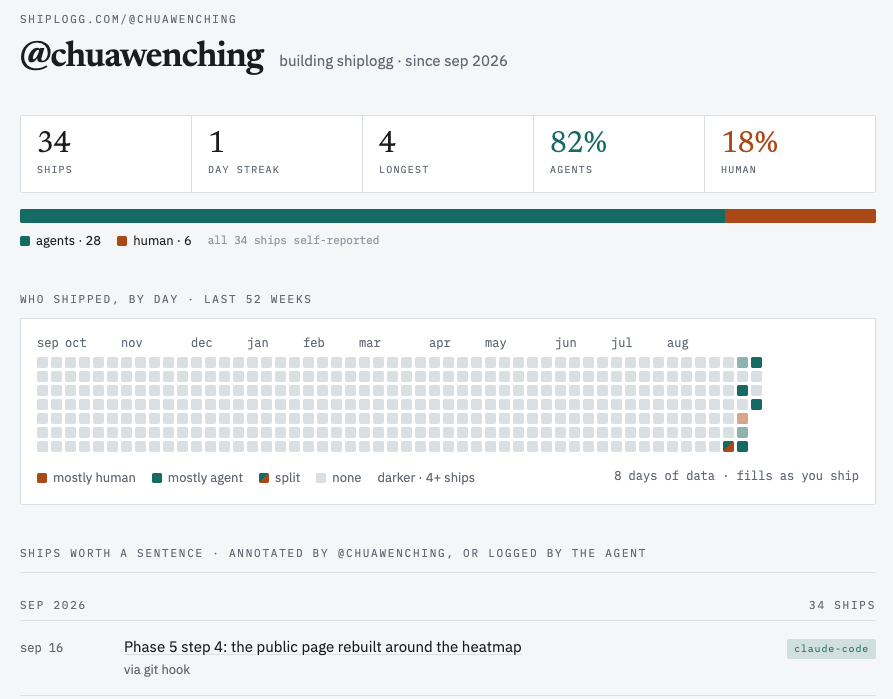This screenshot has width=893, height=699.
Task: Click the shiplogg.com/@chuawenching URL text
Action: pyautogui.click(x=128, y=19)
